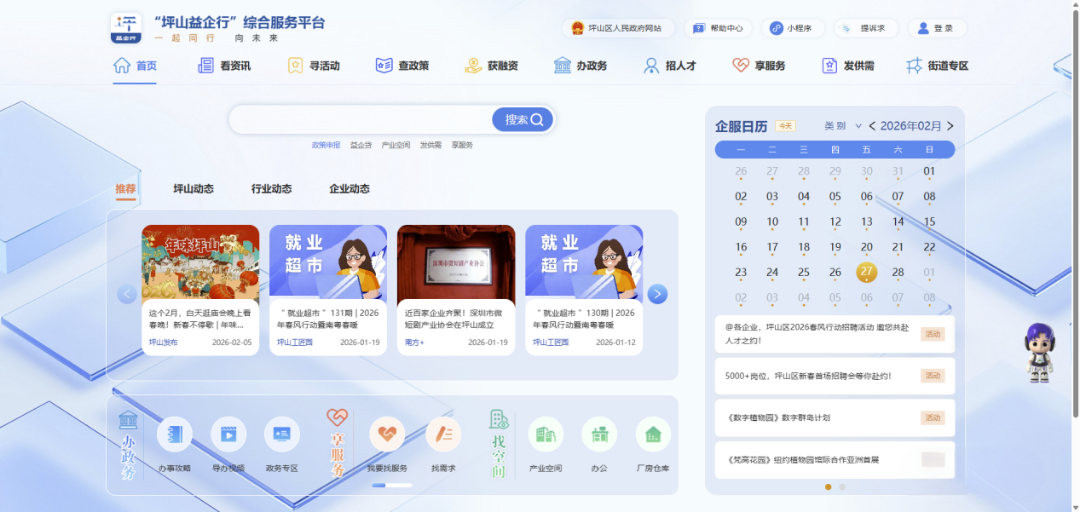Click the robot assistant mascot
1080x512 pixels.
1041,351
